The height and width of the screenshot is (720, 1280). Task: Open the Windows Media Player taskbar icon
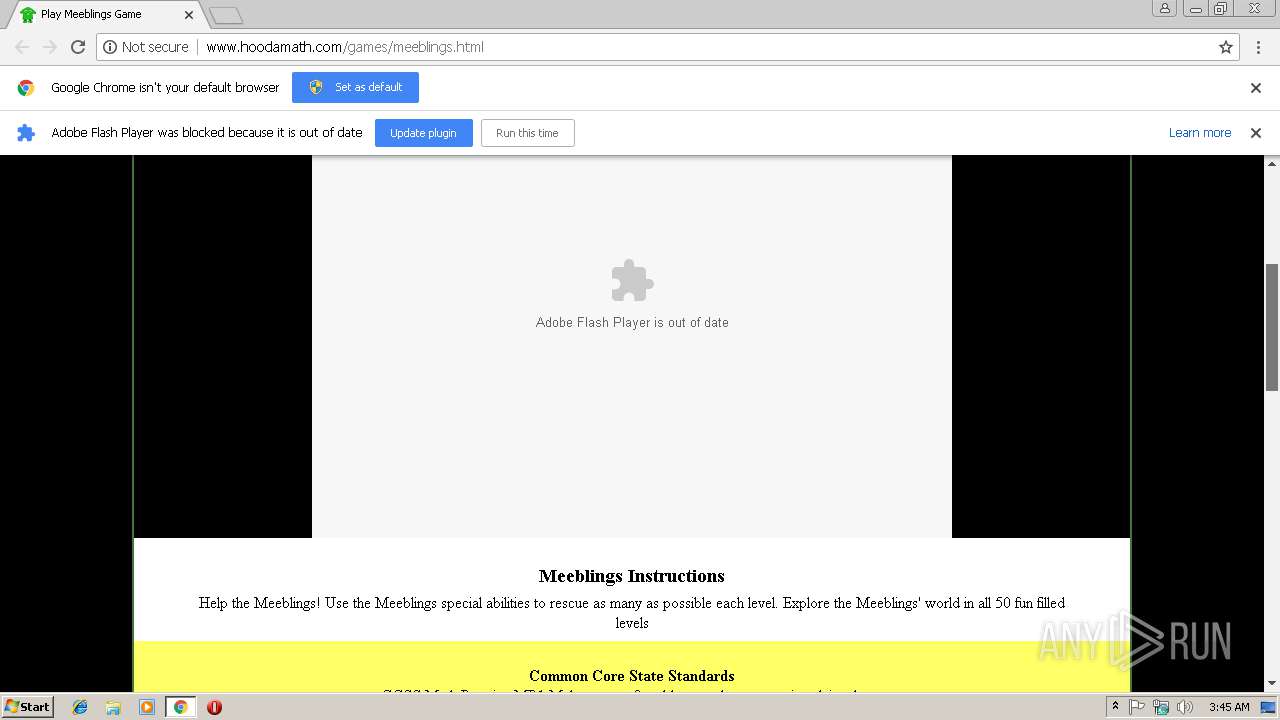pos(147,707)
